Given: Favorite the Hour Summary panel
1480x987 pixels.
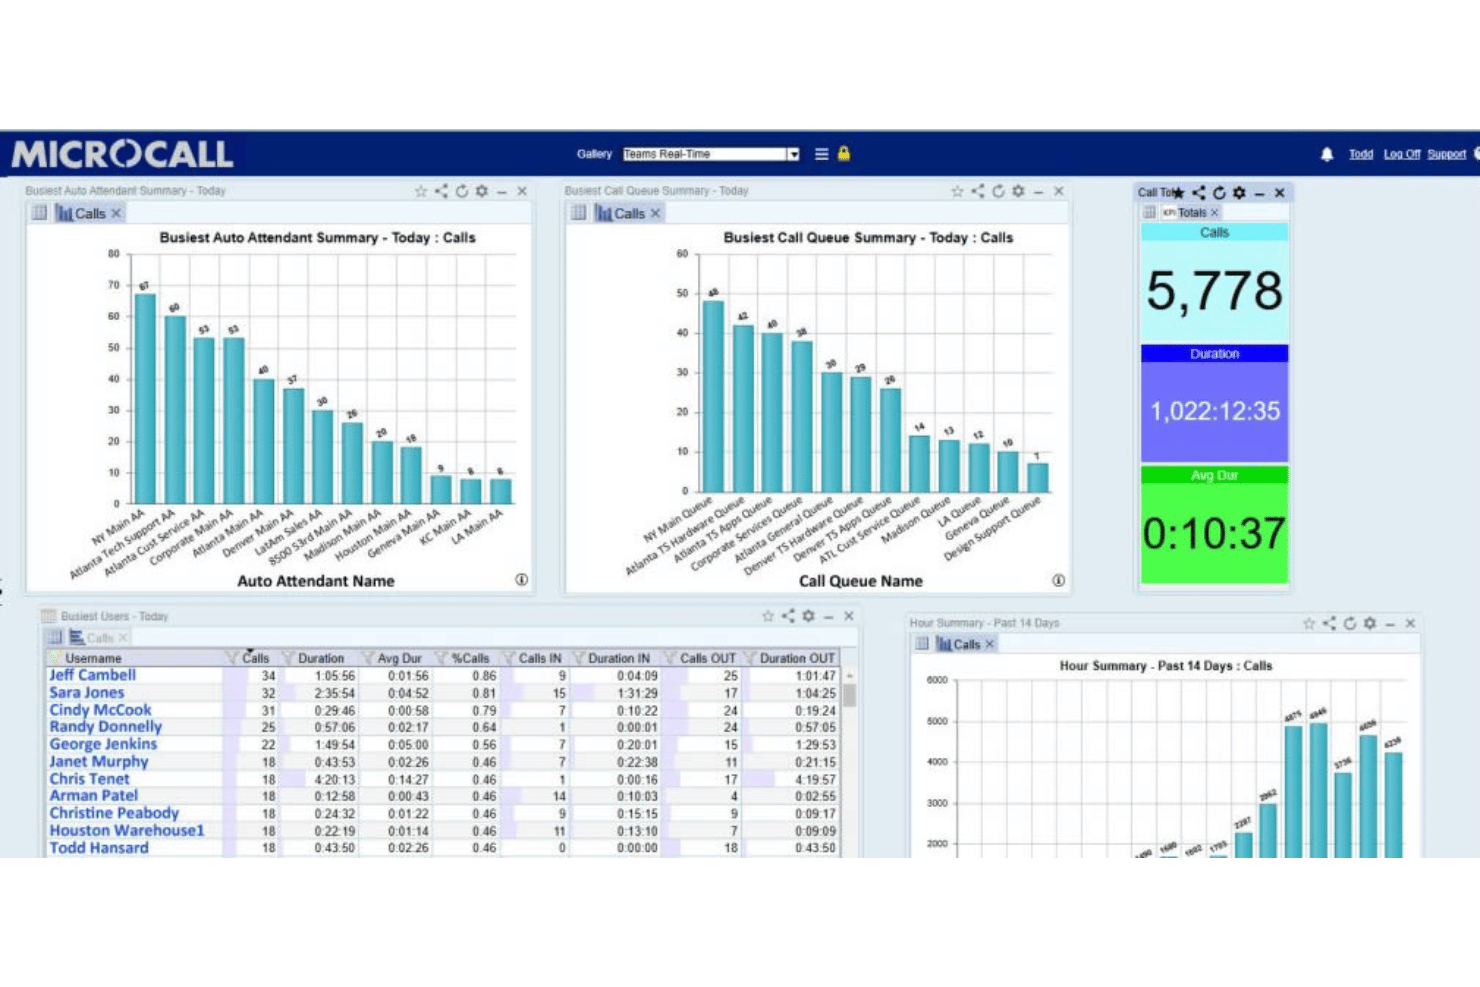Looking at the screenshot, I should 1308,623.
